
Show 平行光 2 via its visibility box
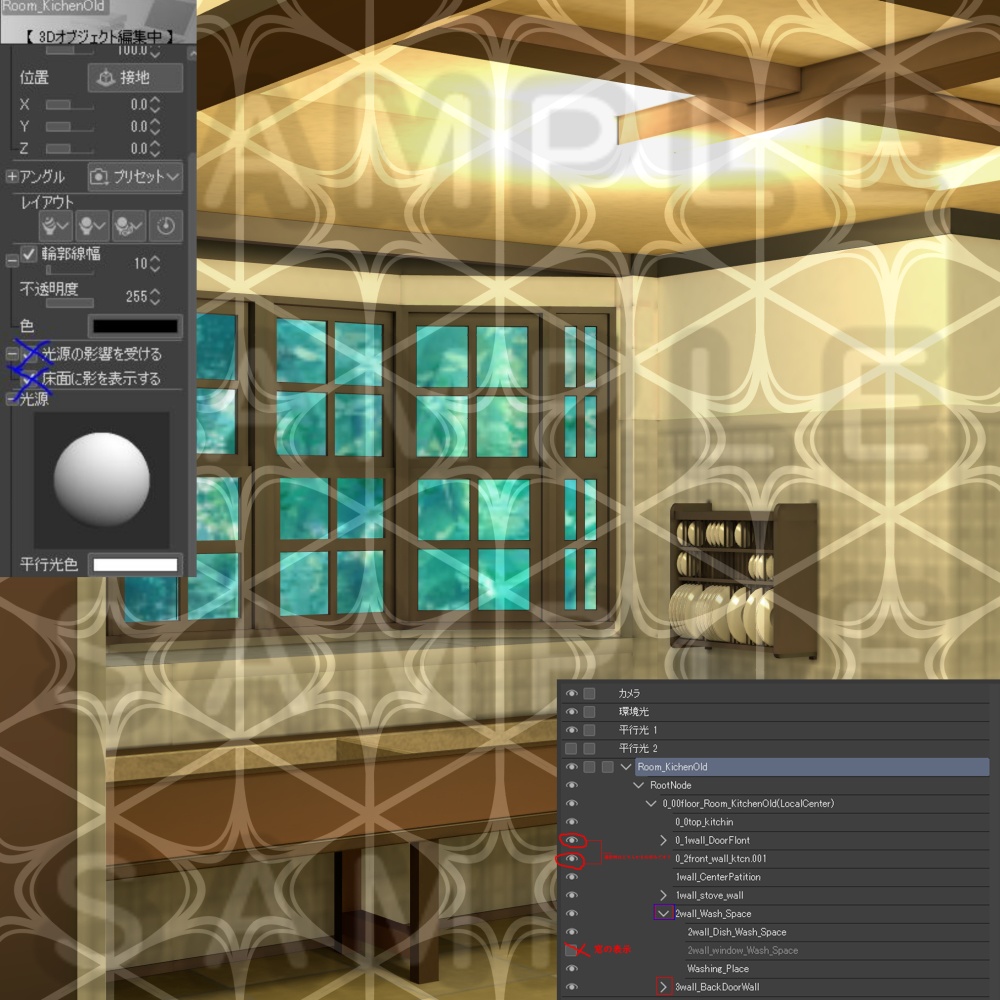point(571,748)
